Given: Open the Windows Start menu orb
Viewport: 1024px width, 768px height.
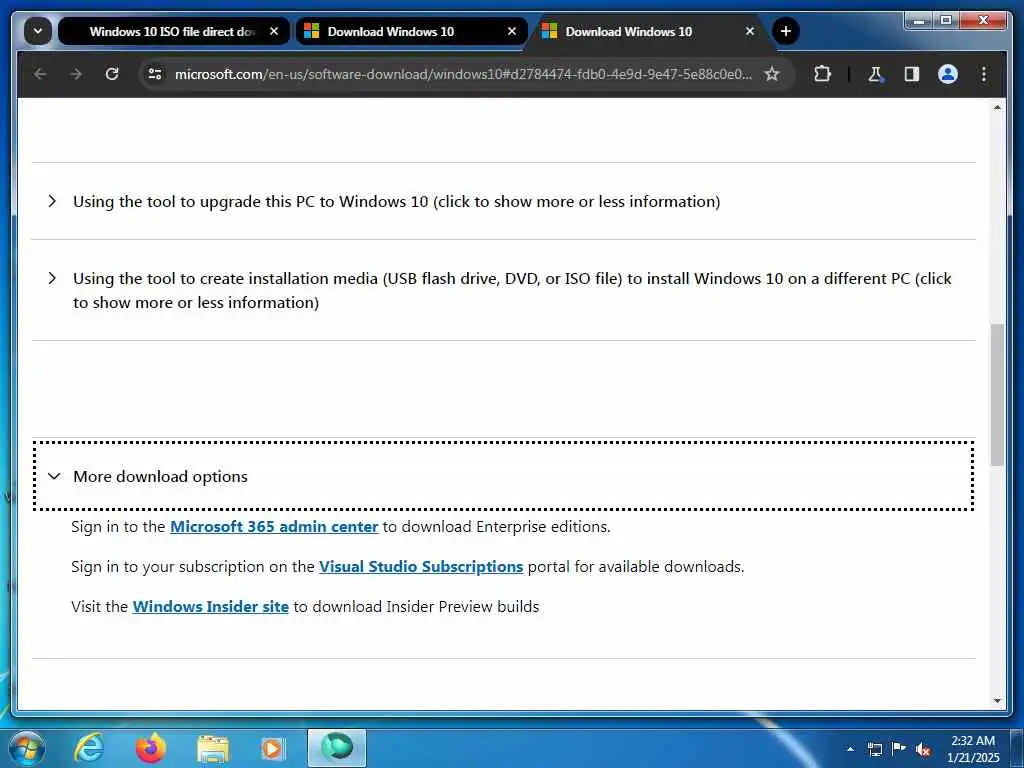Looking at the screenshot, I should pyautogui.click(x=27, y=748).
